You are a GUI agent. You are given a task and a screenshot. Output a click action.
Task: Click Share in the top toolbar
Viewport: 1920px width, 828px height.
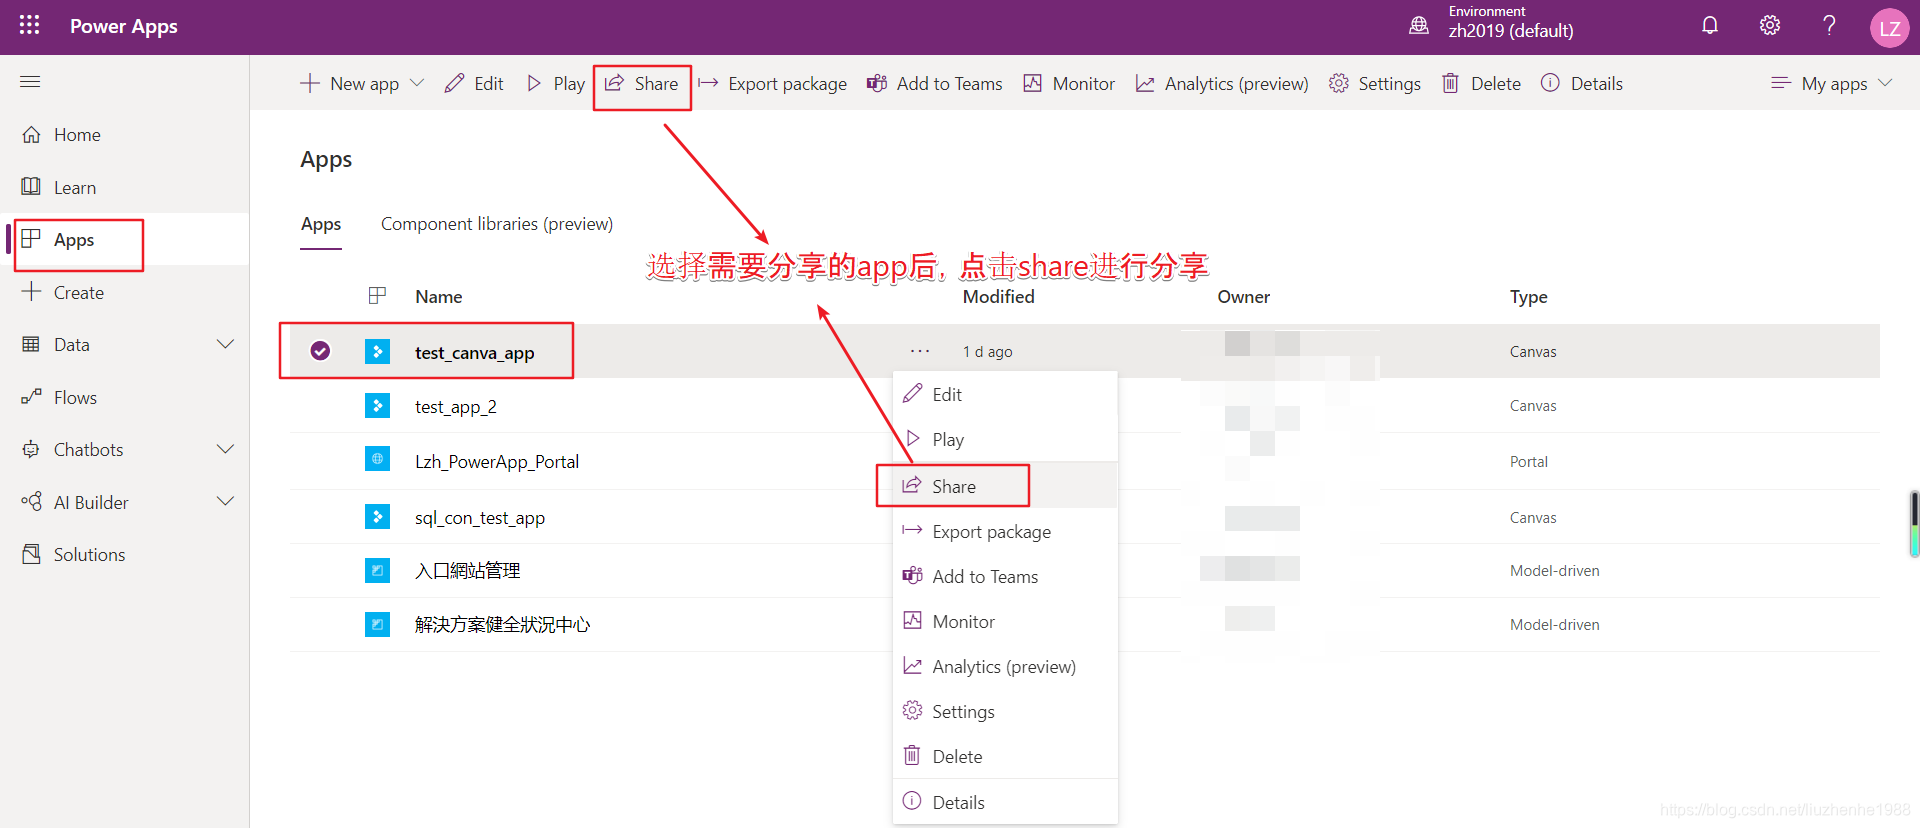642,84
